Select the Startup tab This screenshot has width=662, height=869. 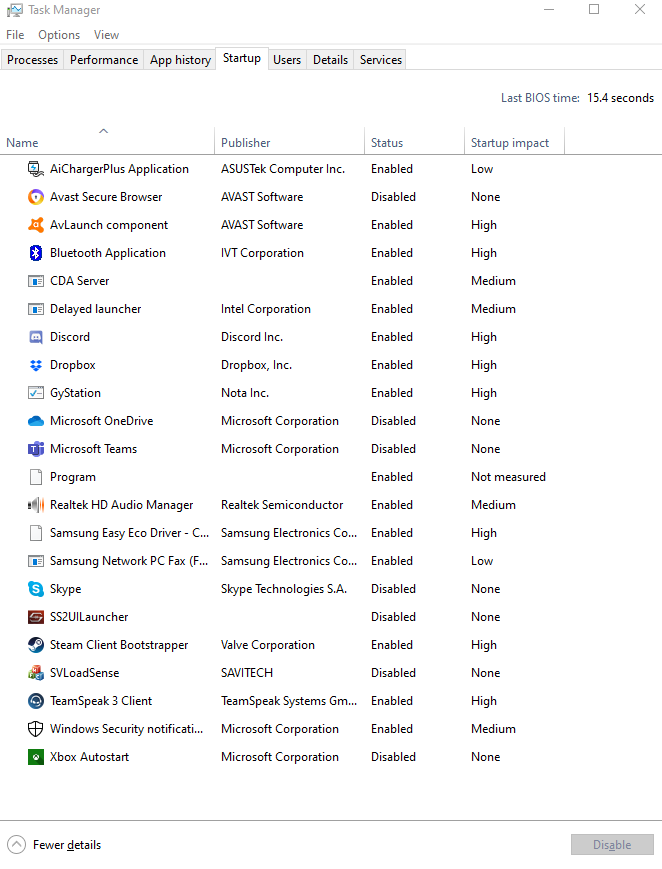click(242, 58)
